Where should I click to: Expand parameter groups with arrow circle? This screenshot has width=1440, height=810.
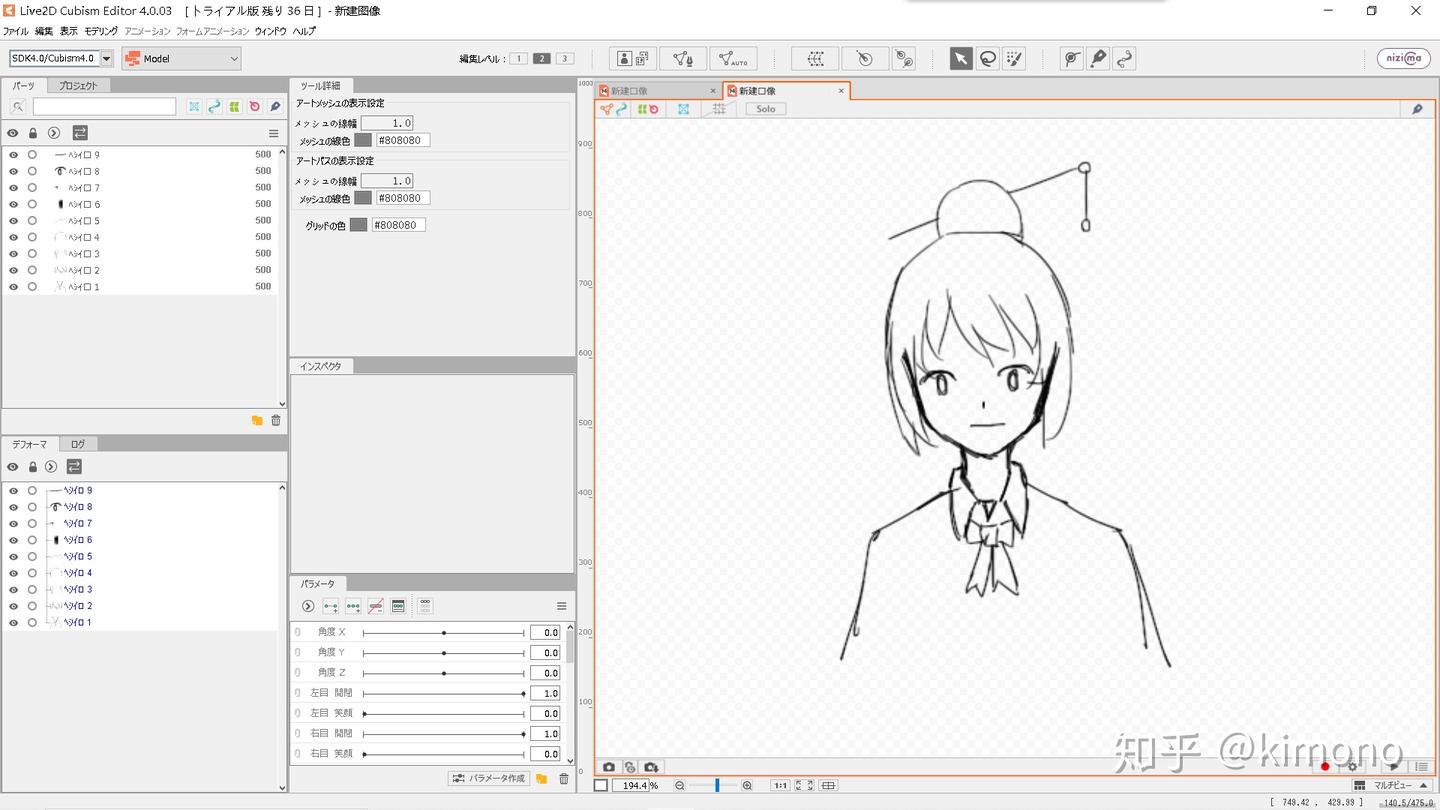[x=308, y=607]
